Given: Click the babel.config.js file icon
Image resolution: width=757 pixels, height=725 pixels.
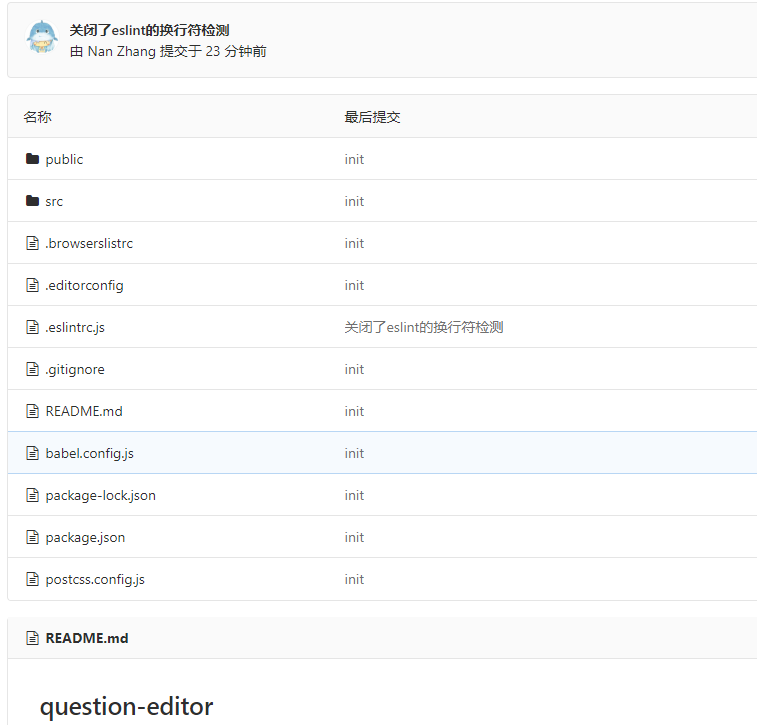Looking at the screenshot, I should click(x=32, y=453).
